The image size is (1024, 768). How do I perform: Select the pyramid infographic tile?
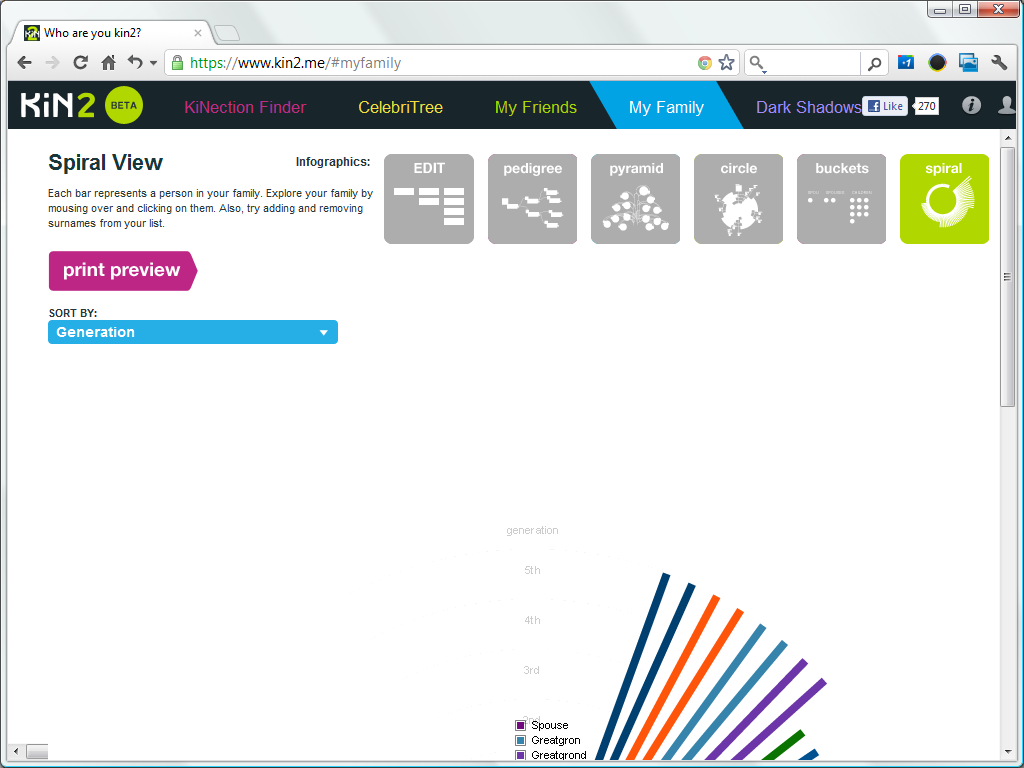pyautogui.click(x=635, y=199)
